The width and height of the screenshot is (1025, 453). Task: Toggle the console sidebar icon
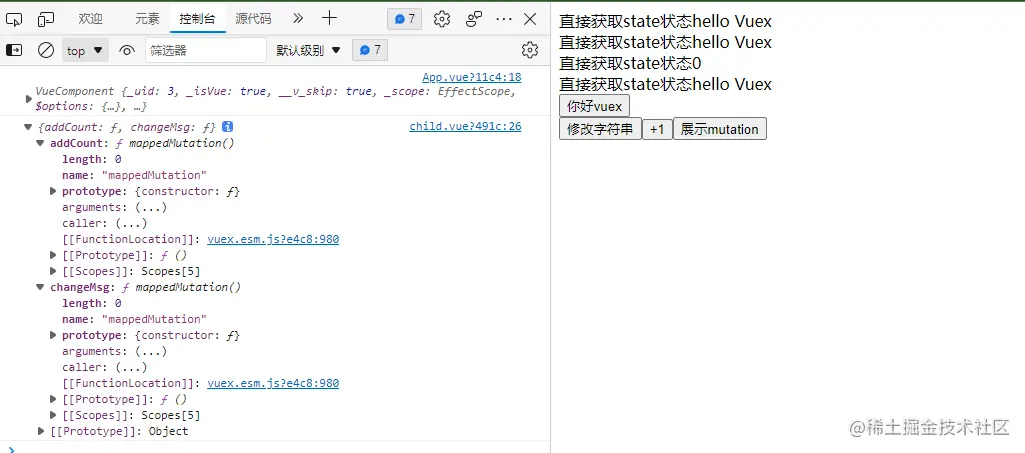point(14,50)
